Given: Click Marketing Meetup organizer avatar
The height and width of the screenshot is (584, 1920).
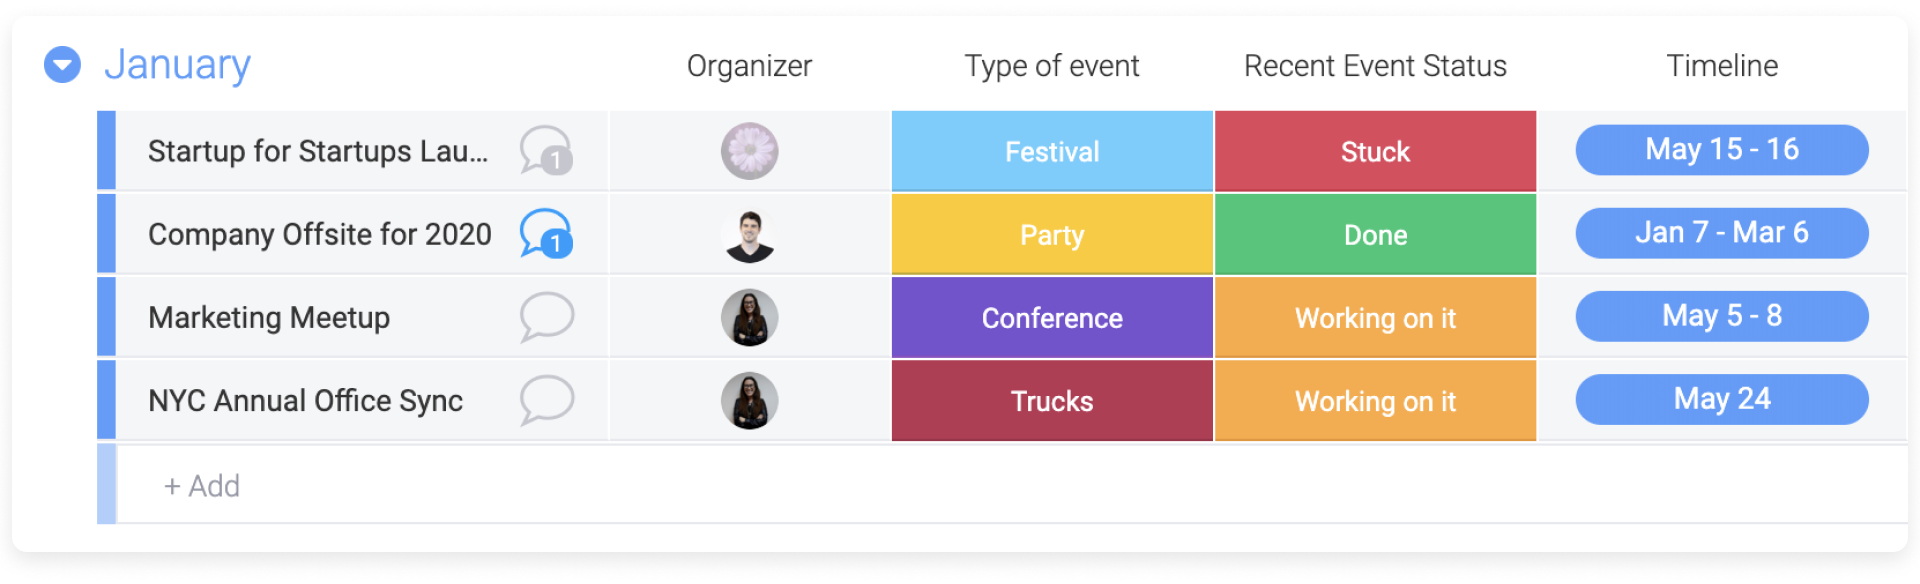Looking at the screenshot, I should pos(750,318).
